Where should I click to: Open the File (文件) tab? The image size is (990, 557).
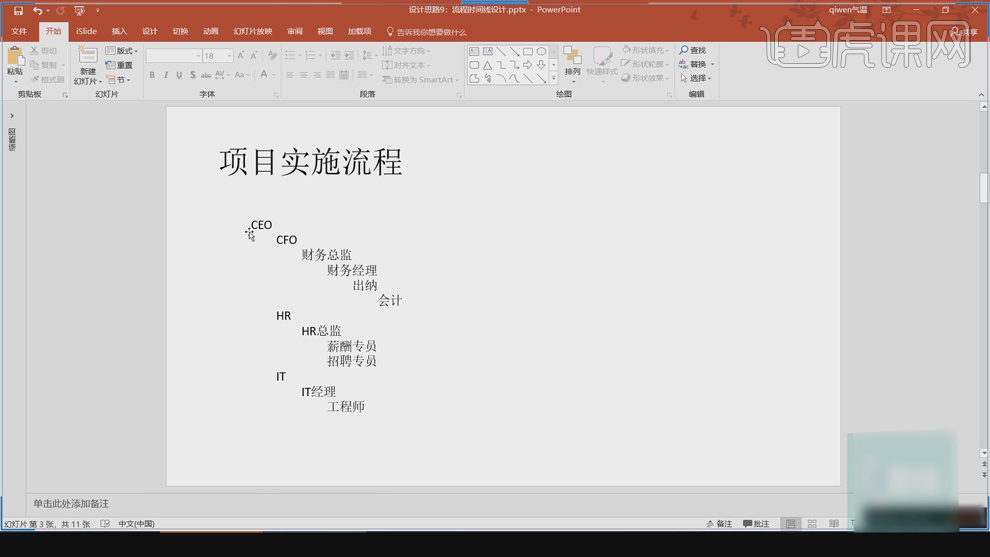point(19,31)
